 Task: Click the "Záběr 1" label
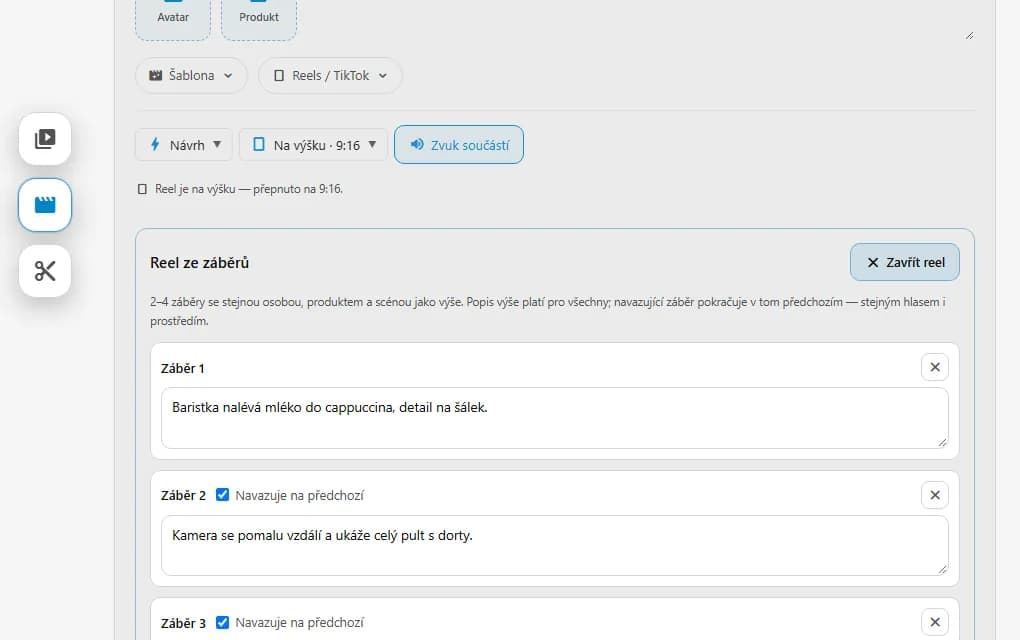coord(183,368)
